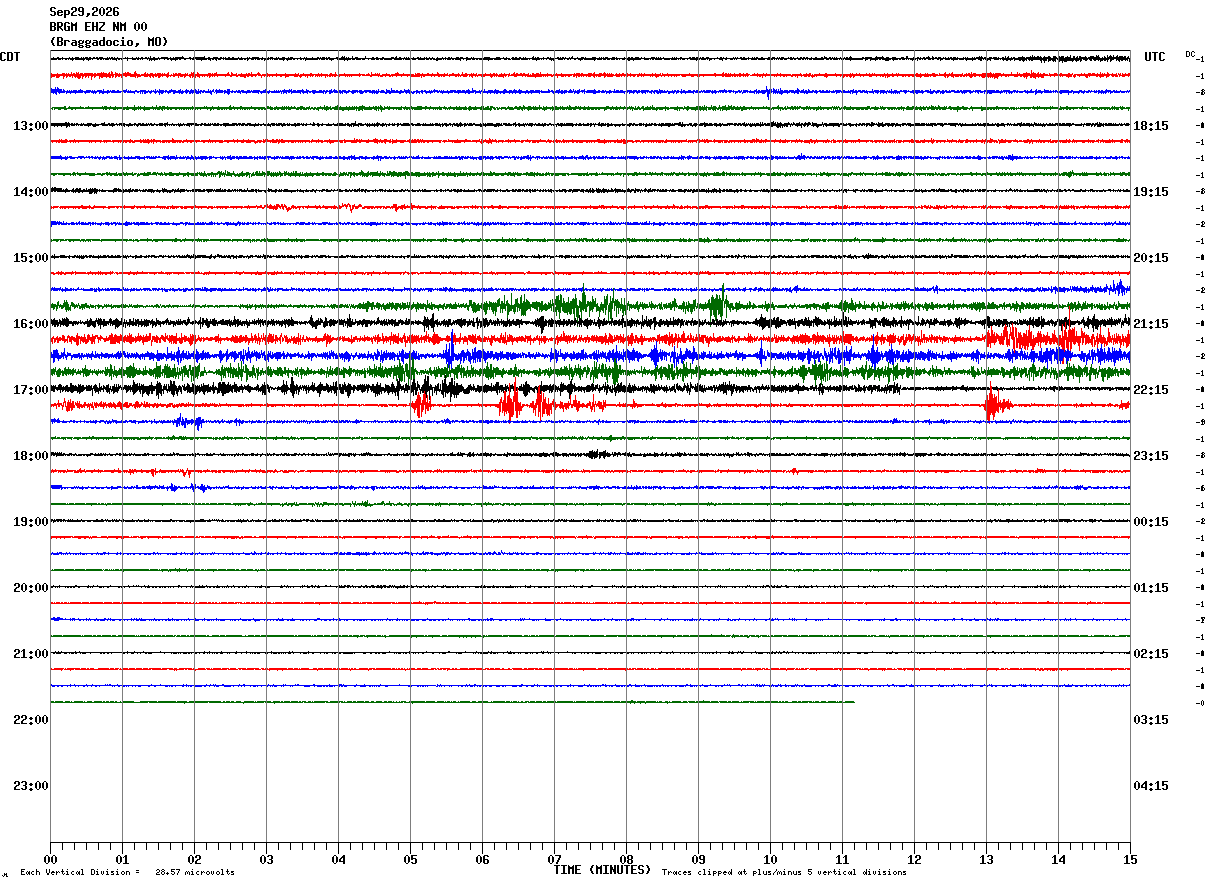Image resolution: width=1210 pixels, height=886 pixels.
Task: Click the traces clipped footnote text
Action: pos(784,873)
